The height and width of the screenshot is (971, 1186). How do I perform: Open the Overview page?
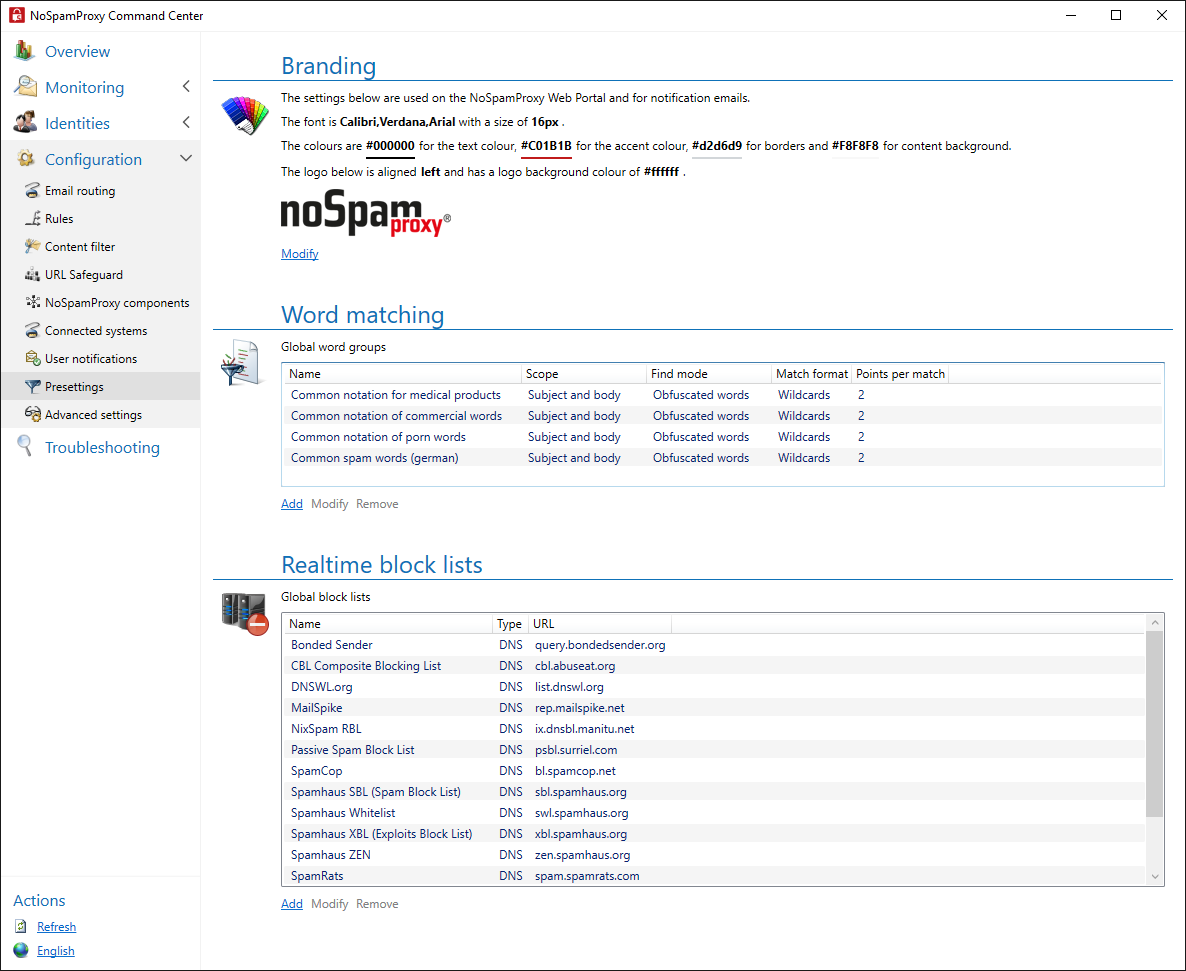[x=77, y=51]
